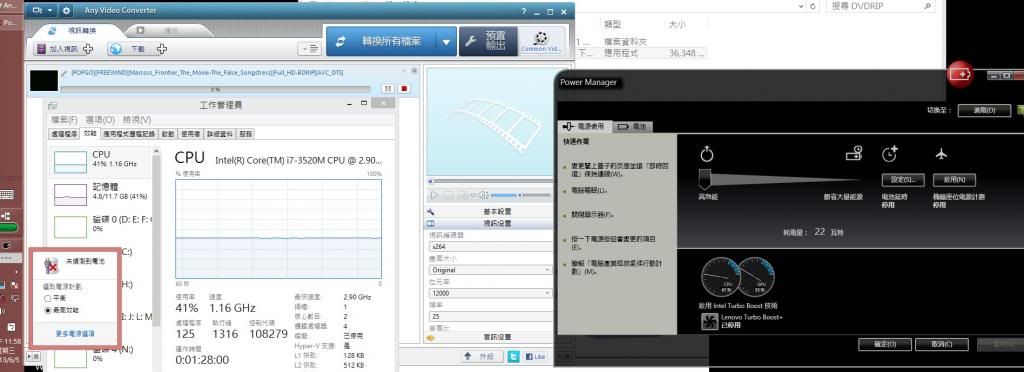Image resolution: width=1024 pixels, height=372 pixels.
Task: Open the 更多電源選項 link in the power popup
Action: tap(74, 333)
